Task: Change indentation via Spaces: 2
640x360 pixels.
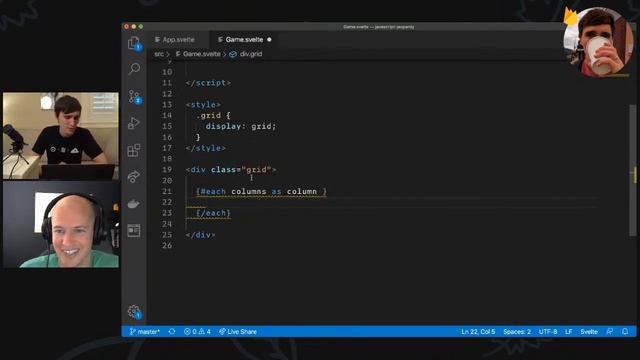Action: (x=517, y=331)
